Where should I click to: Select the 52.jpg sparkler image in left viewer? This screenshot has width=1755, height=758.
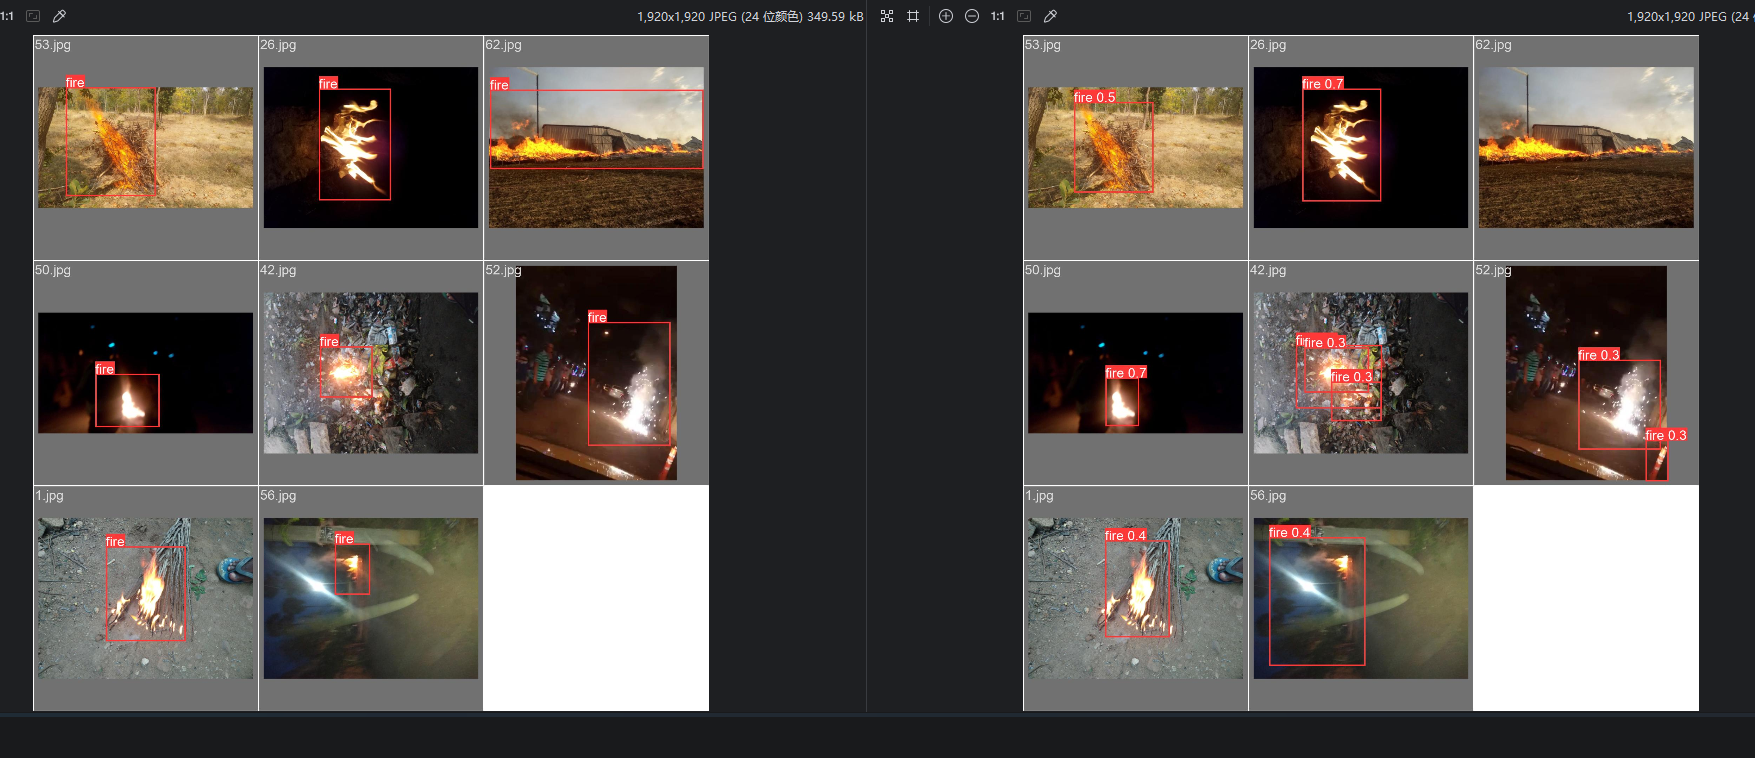pos(596,373)
